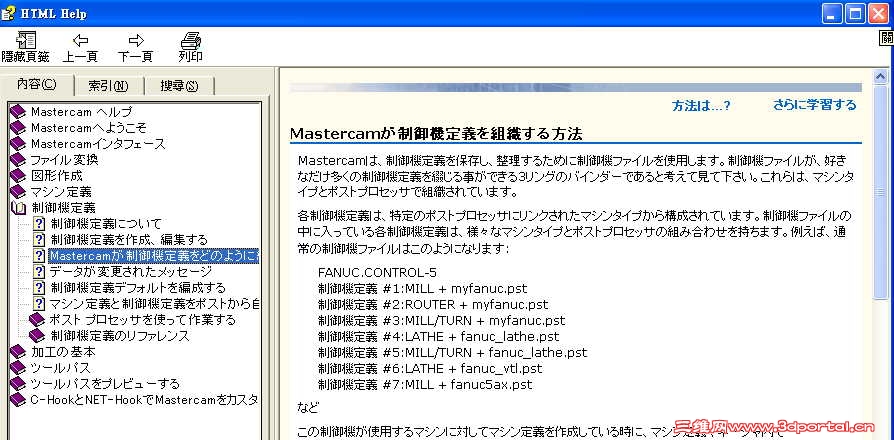Select ファイル変換 tree entry text

64,160
